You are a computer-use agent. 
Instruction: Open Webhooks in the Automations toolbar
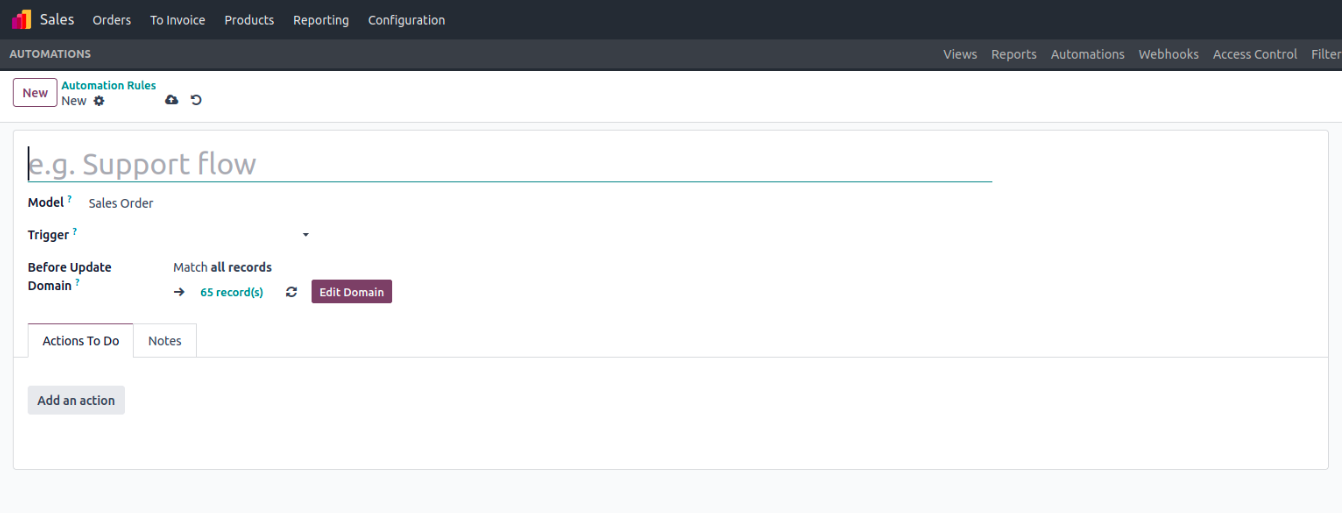pos(1168,54)
